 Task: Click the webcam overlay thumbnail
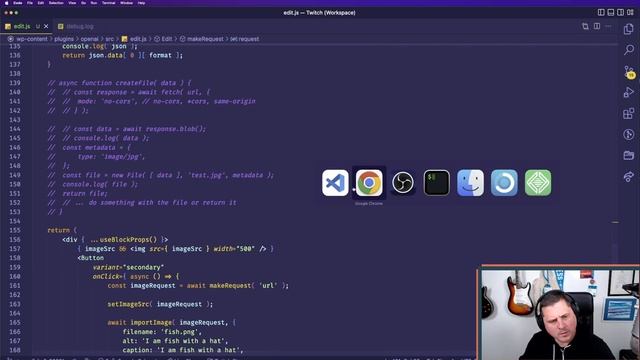pos(558,313)
